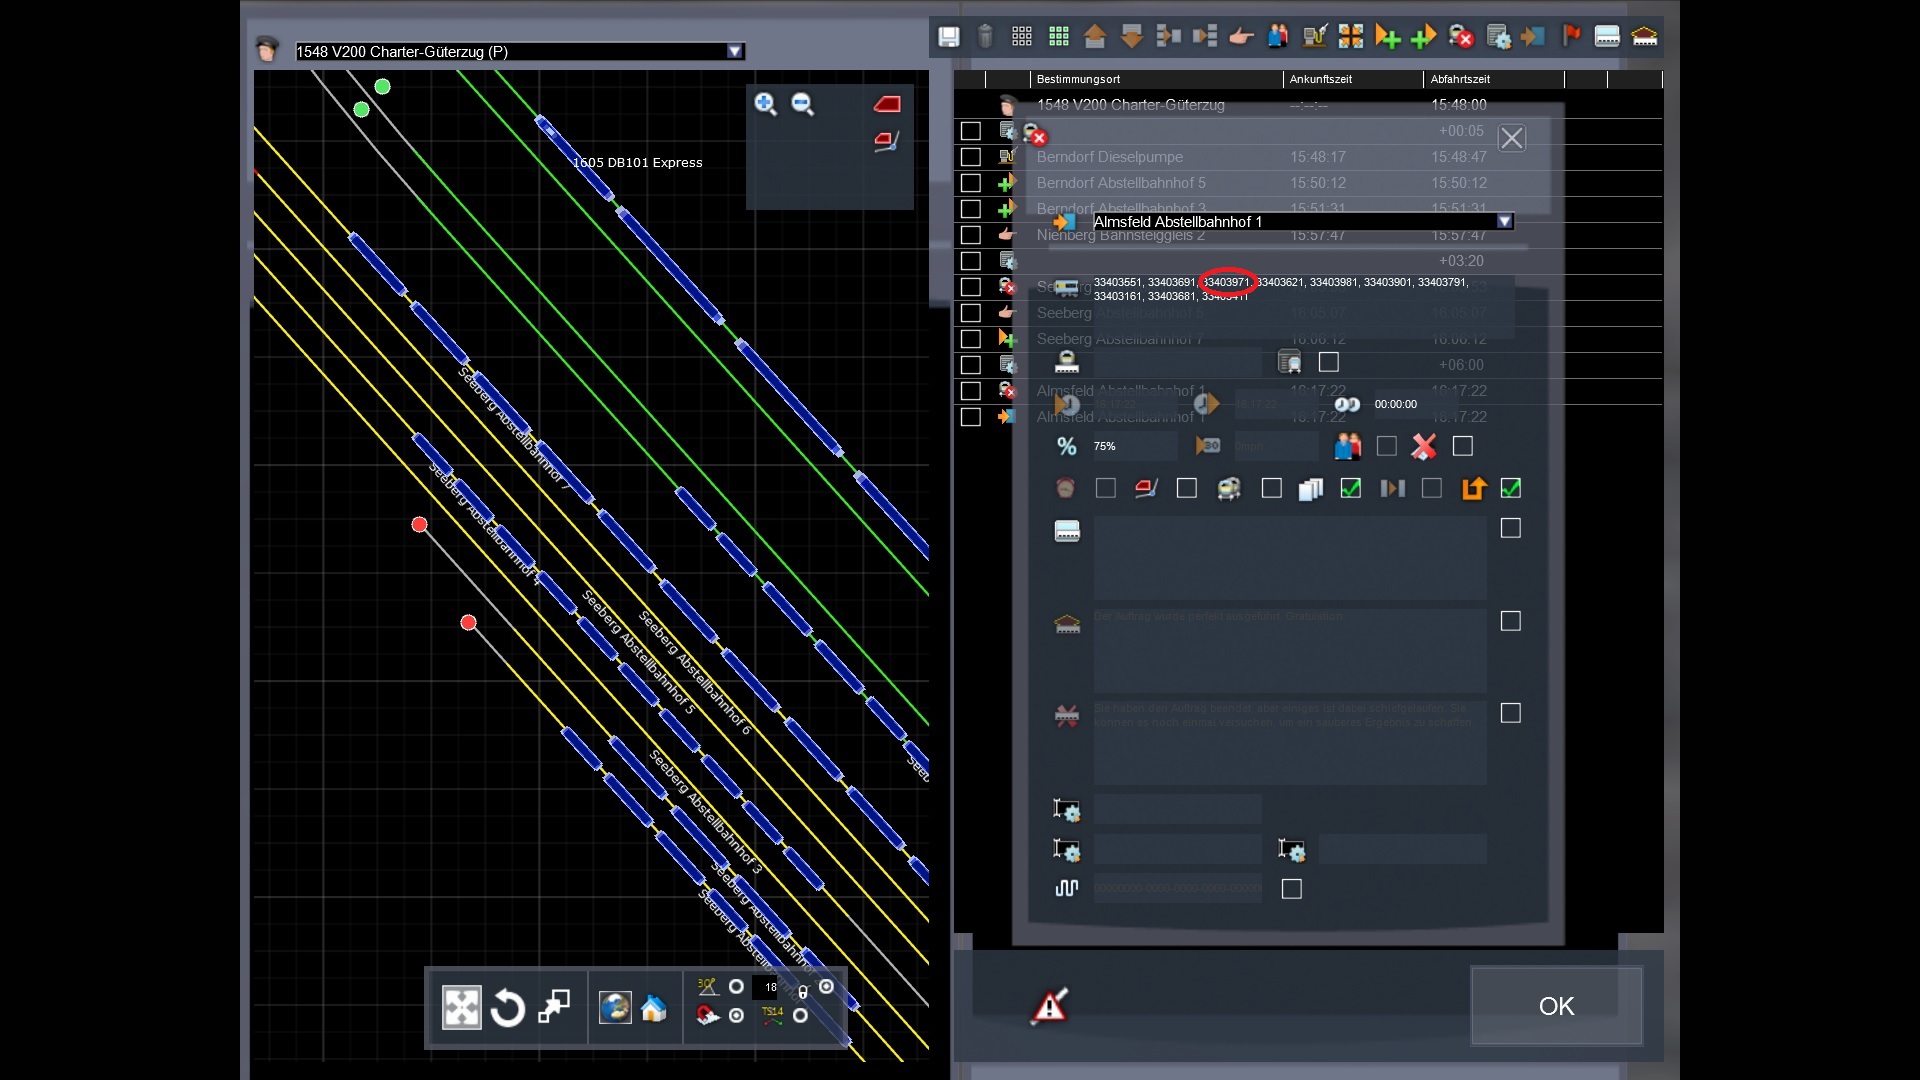Click the passengers pick-up instruction icon
1920x1080 pixels.
tap(1277, 37)
